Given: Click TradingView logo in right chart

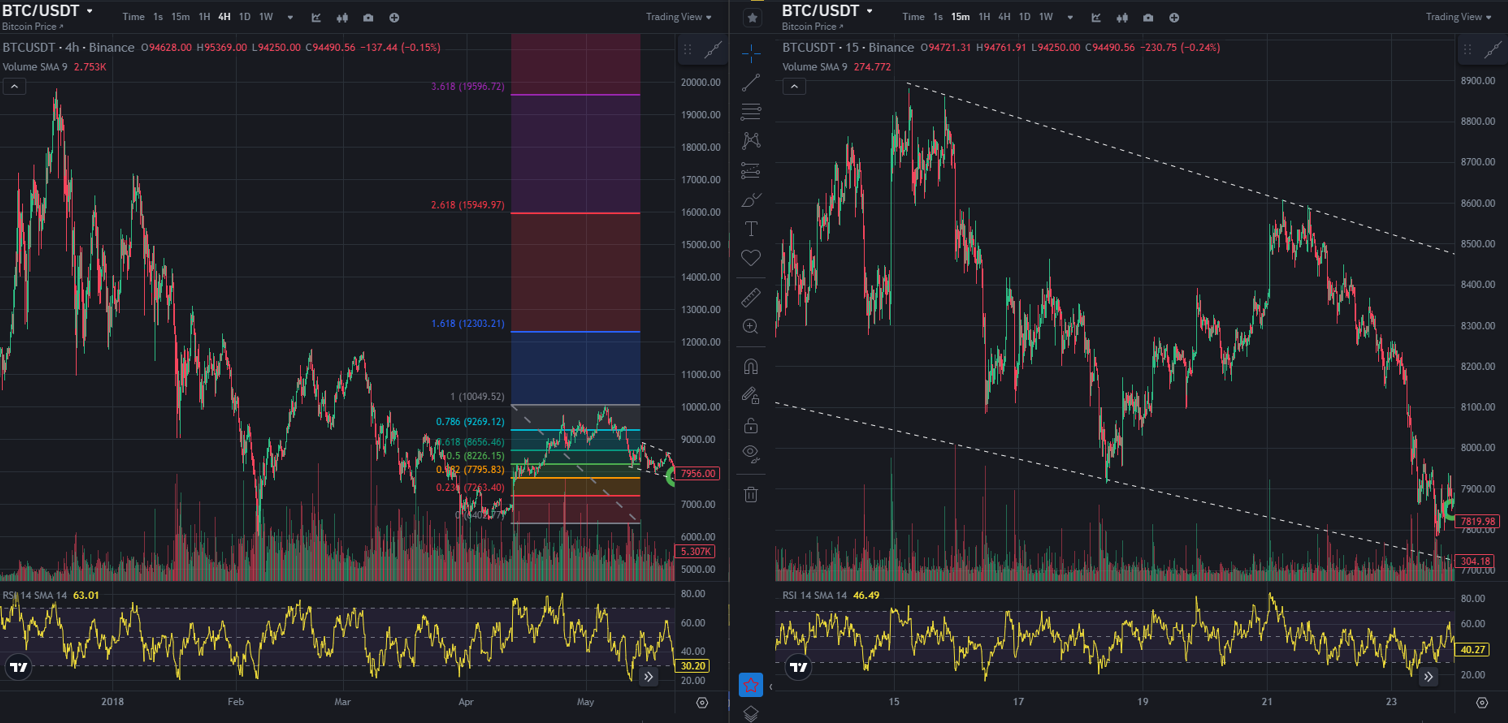Looking at the screenshot, I should (x=797, y=666).
